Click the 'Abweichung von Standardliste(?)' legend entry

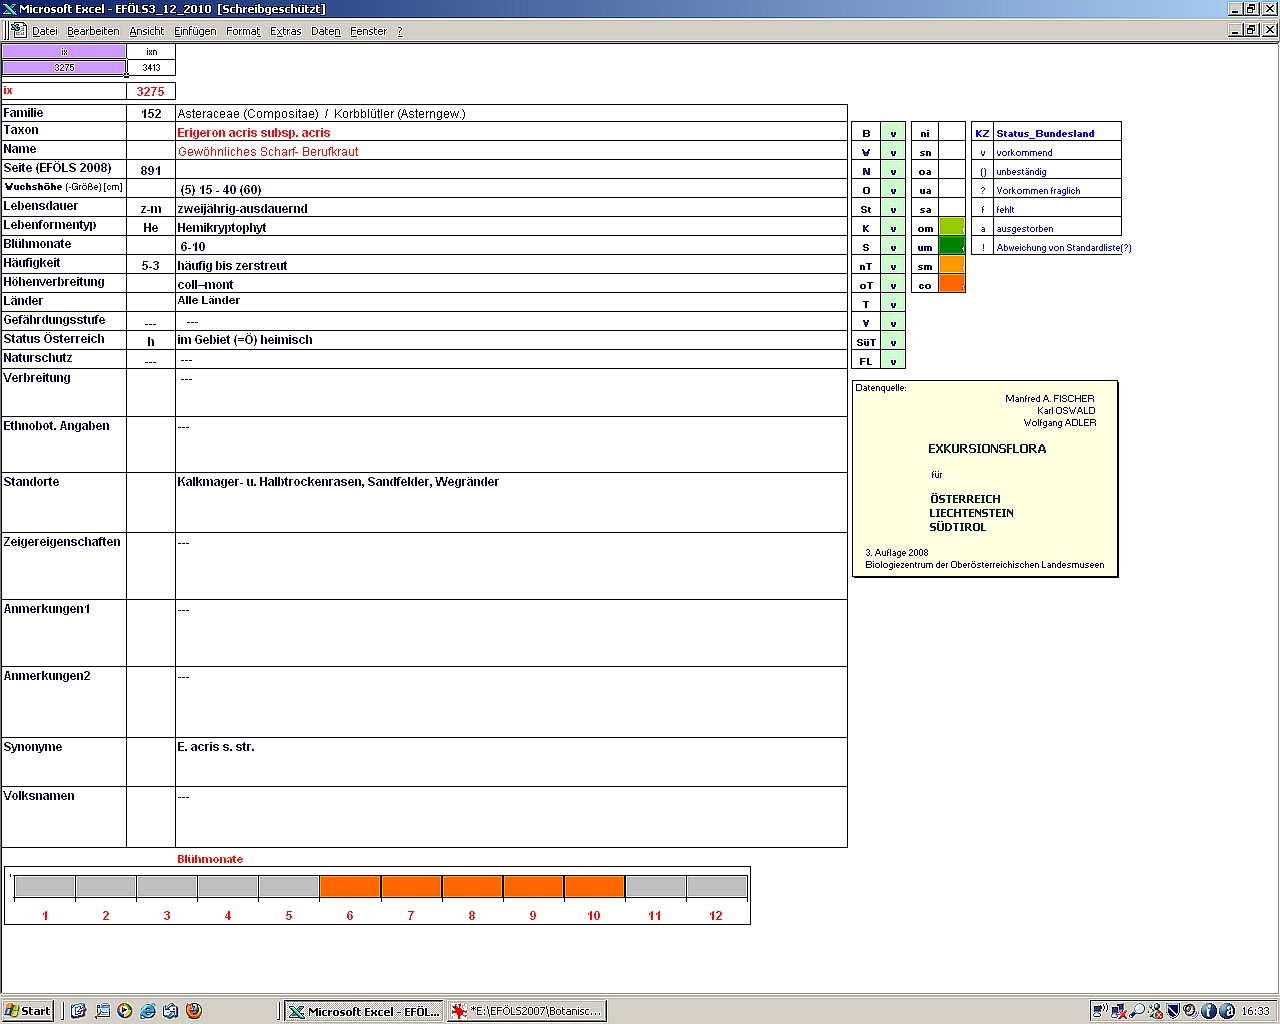[x=1064, y=248]
